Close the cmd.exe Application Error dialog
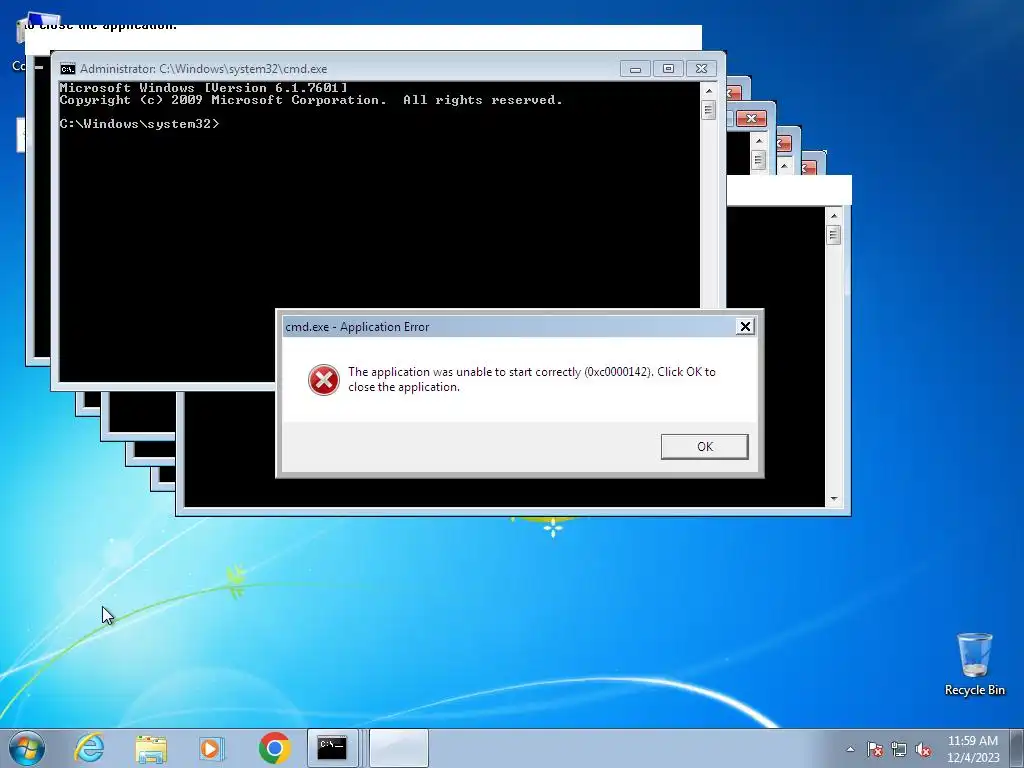Image resolution: width=1024 pixels, height=768 pixels. click(744, 327)
